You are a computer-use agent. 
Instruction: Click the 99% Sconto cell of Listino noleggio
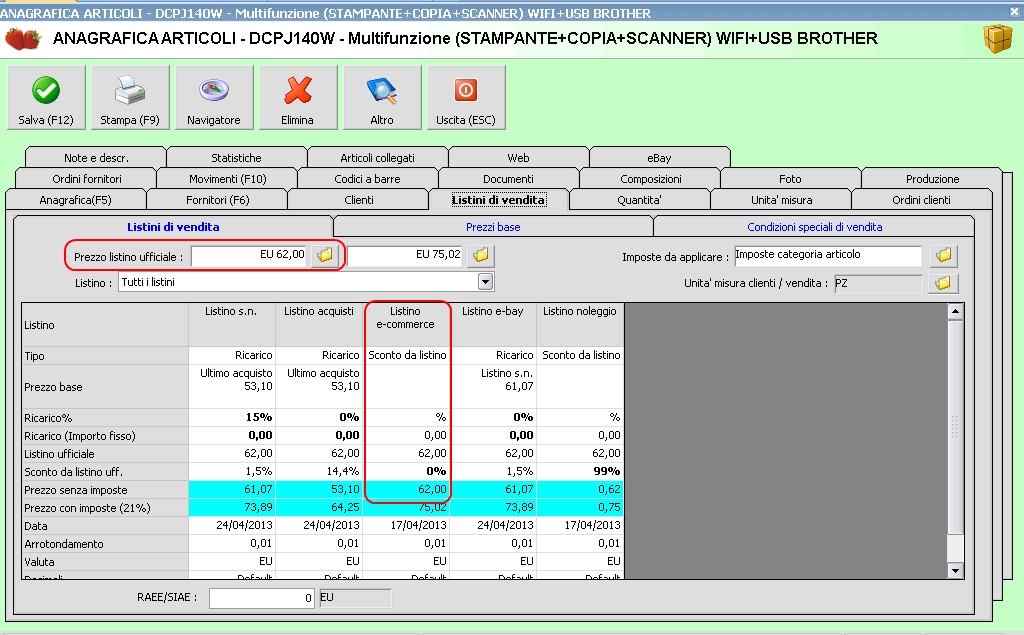pyautogui.click(x=580, y=472)
